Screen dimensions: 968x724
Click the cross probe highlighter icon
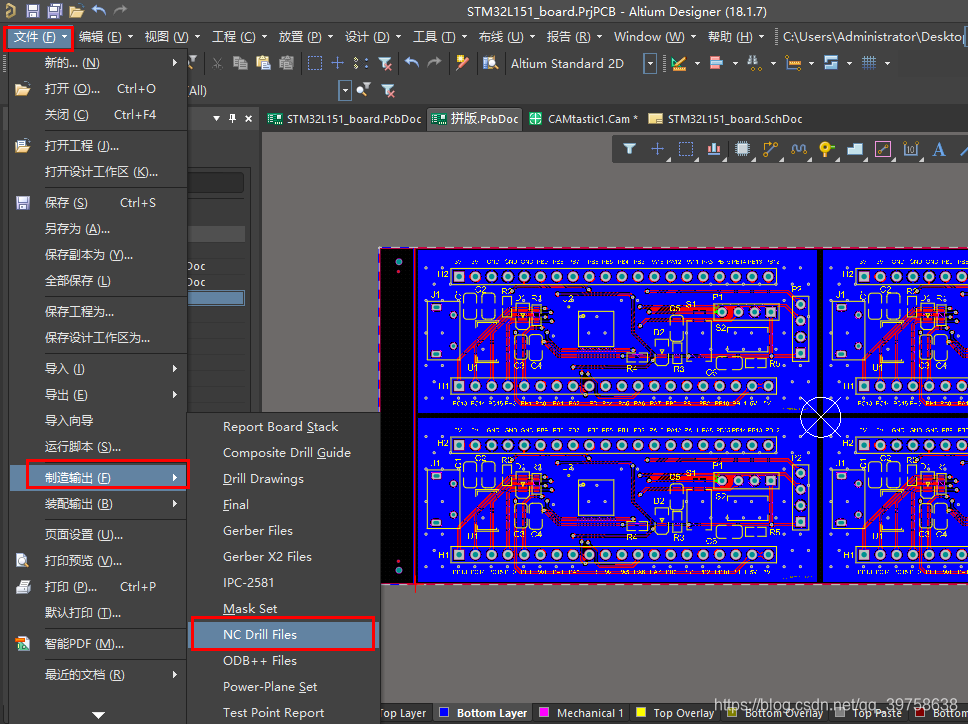[x=462, y=62]
